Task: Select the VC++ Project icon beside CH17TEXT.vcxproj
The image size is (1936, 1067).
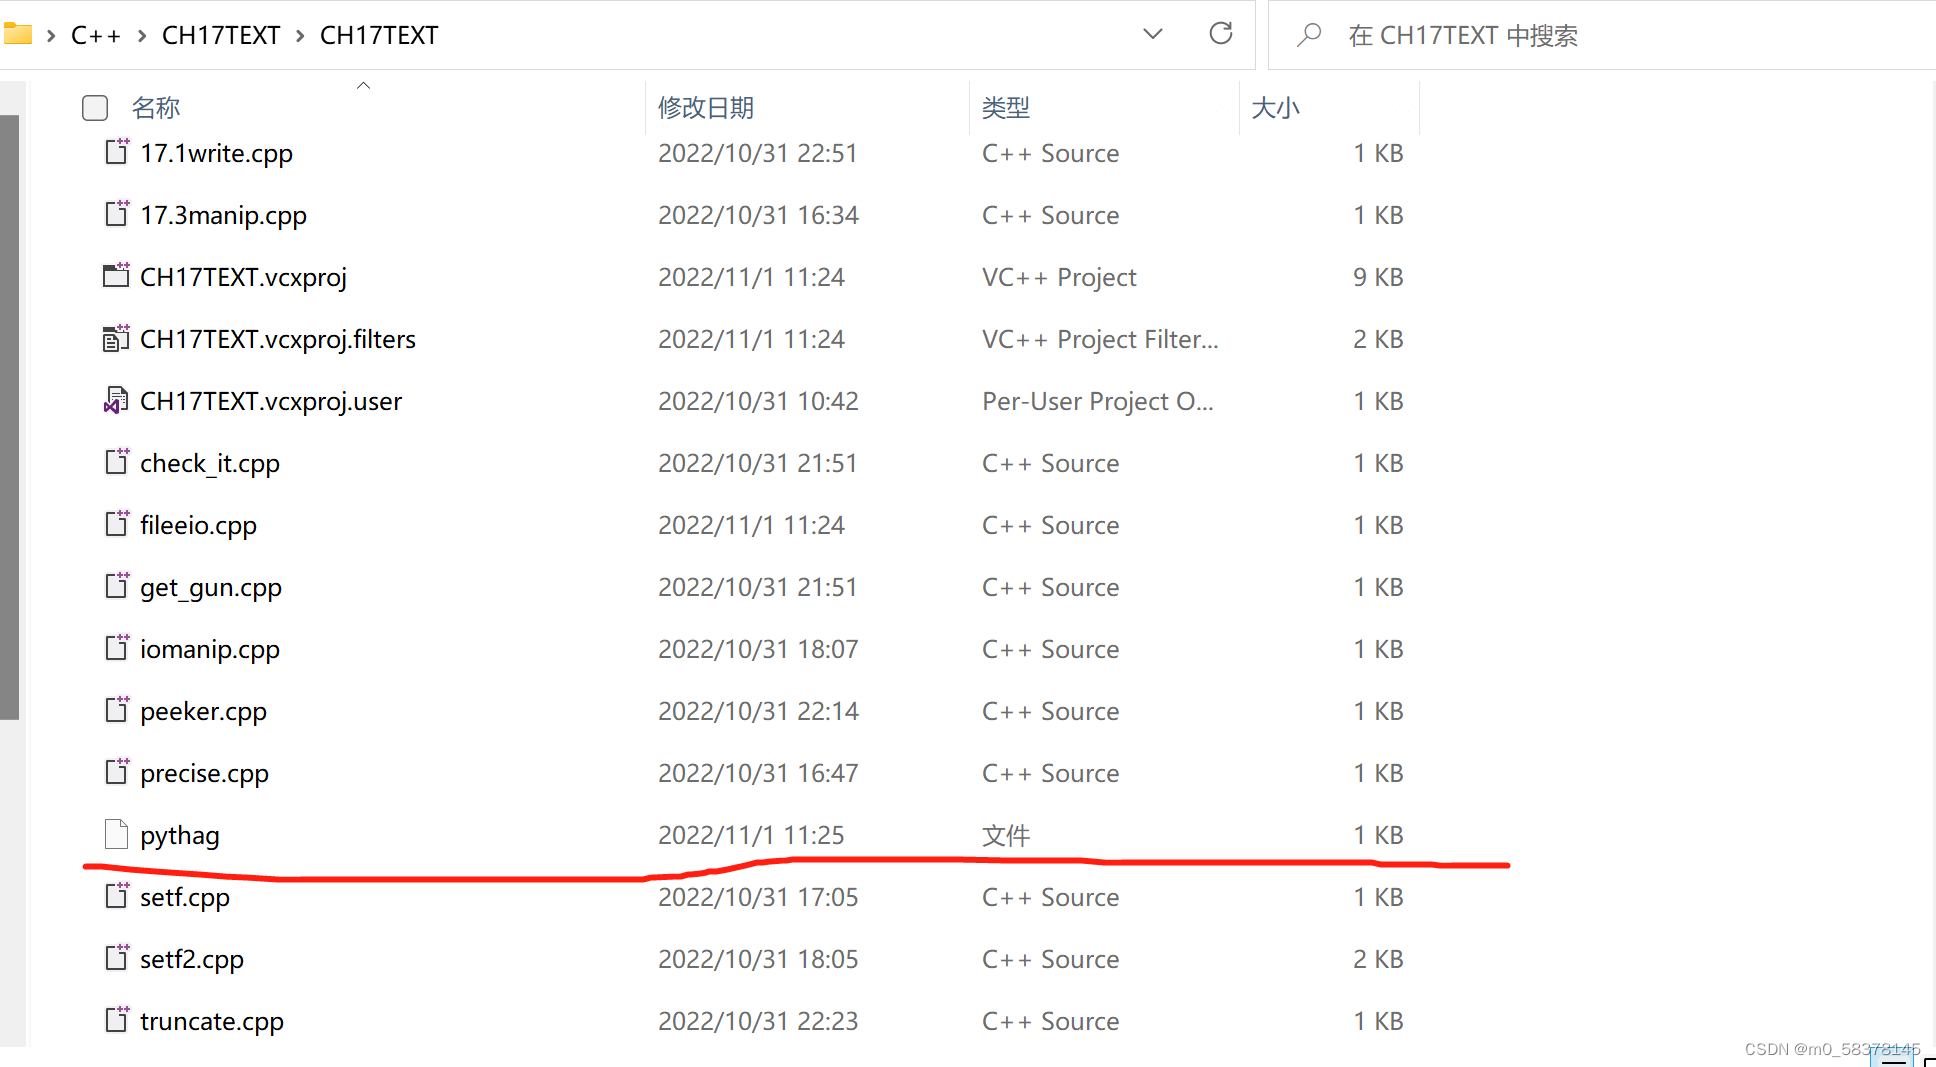Action: pyautogui.click(x=116, y=276)
